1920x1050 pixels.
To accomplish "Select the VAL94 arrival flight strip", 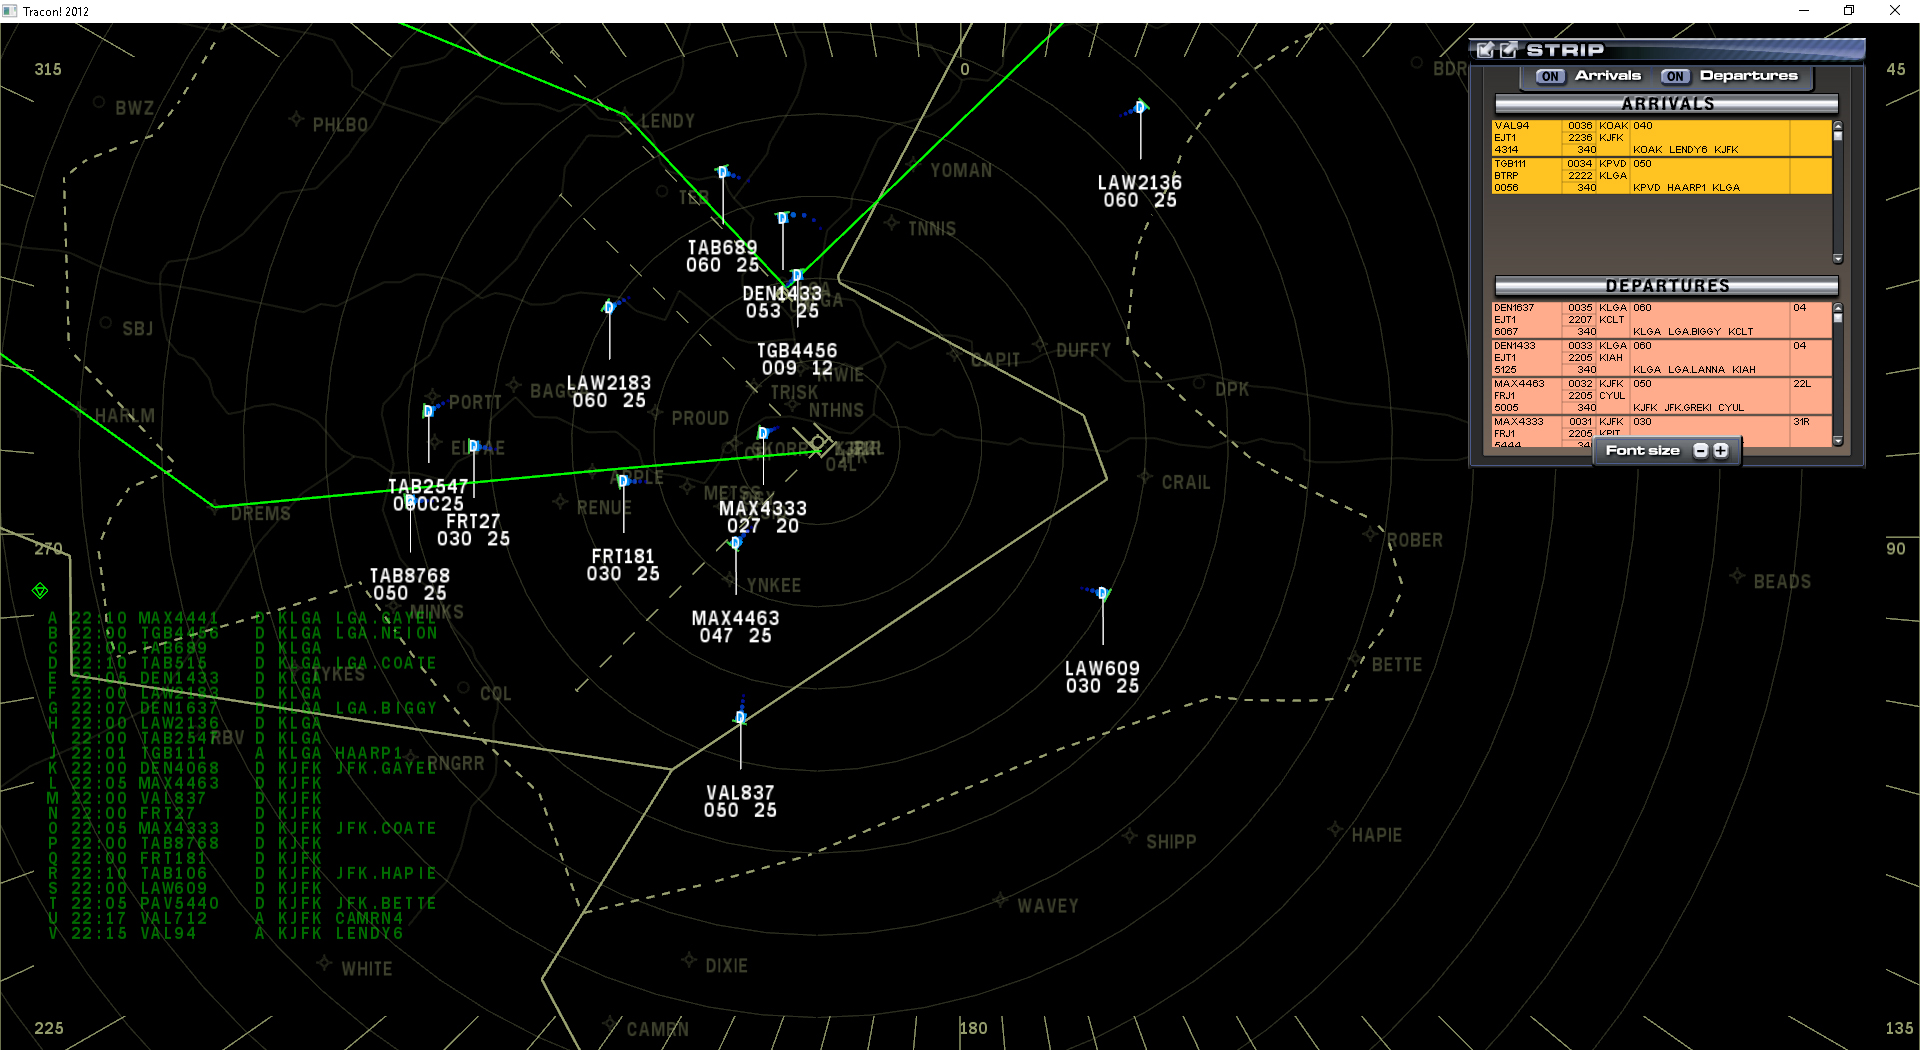I will coord(1661,138).
